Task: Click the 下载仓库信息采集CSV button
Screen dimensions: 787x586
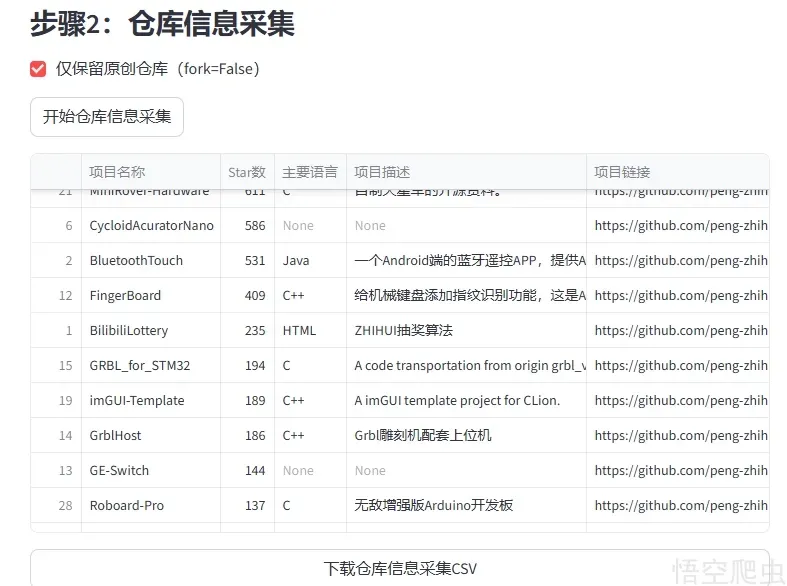Action: point(400,568)
